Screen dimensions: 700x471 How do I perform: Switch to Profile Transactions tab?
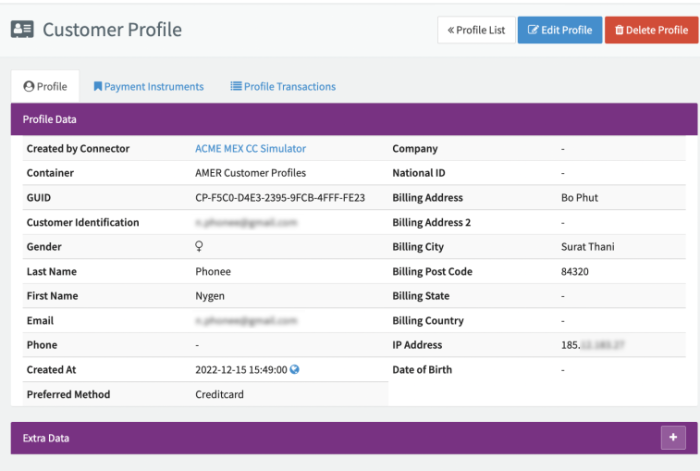coord(283,86)
